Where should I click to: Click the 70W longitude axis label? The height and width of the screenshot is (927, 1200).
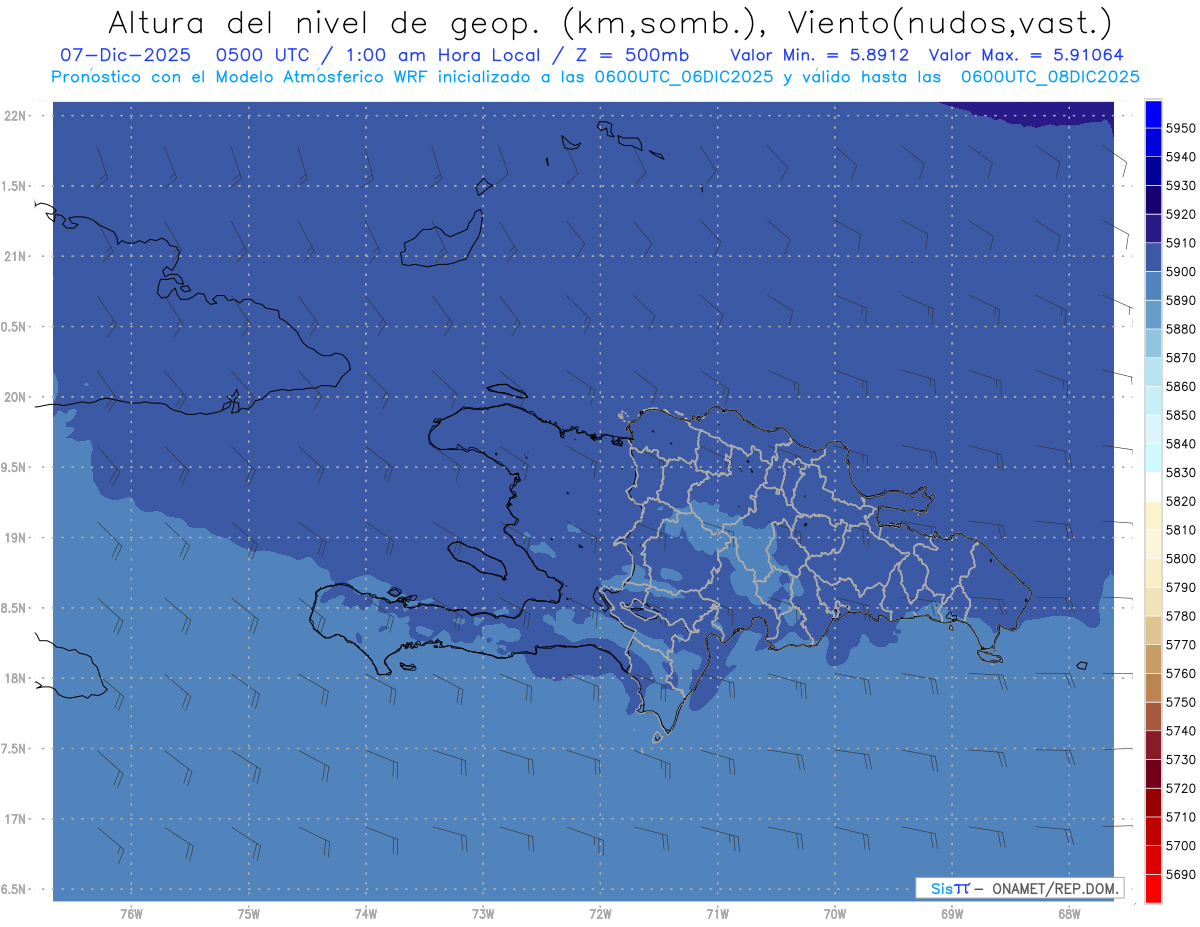pyautogui.click(x=835, y=914)
